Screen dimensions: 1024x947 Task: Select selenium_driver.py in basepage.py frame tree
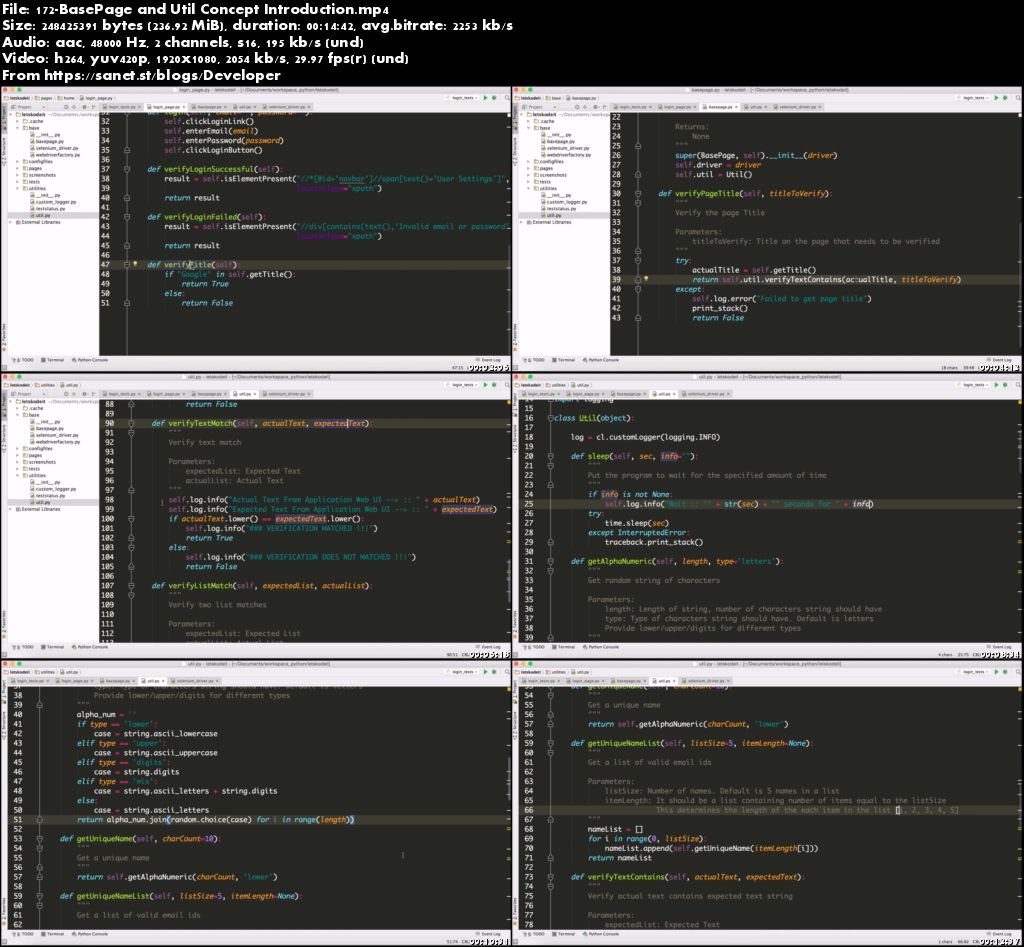pyautogui.click(x=568, y=148)
